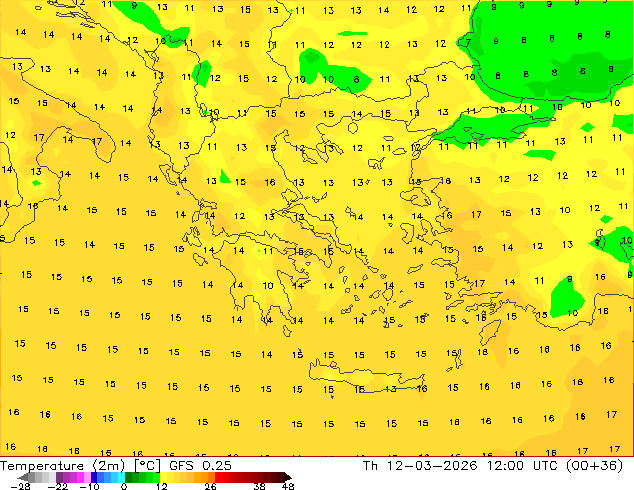634x490 pixels.
Task: Select the bright red legend swatch right of the 26 mark
Action: [218, 477]
